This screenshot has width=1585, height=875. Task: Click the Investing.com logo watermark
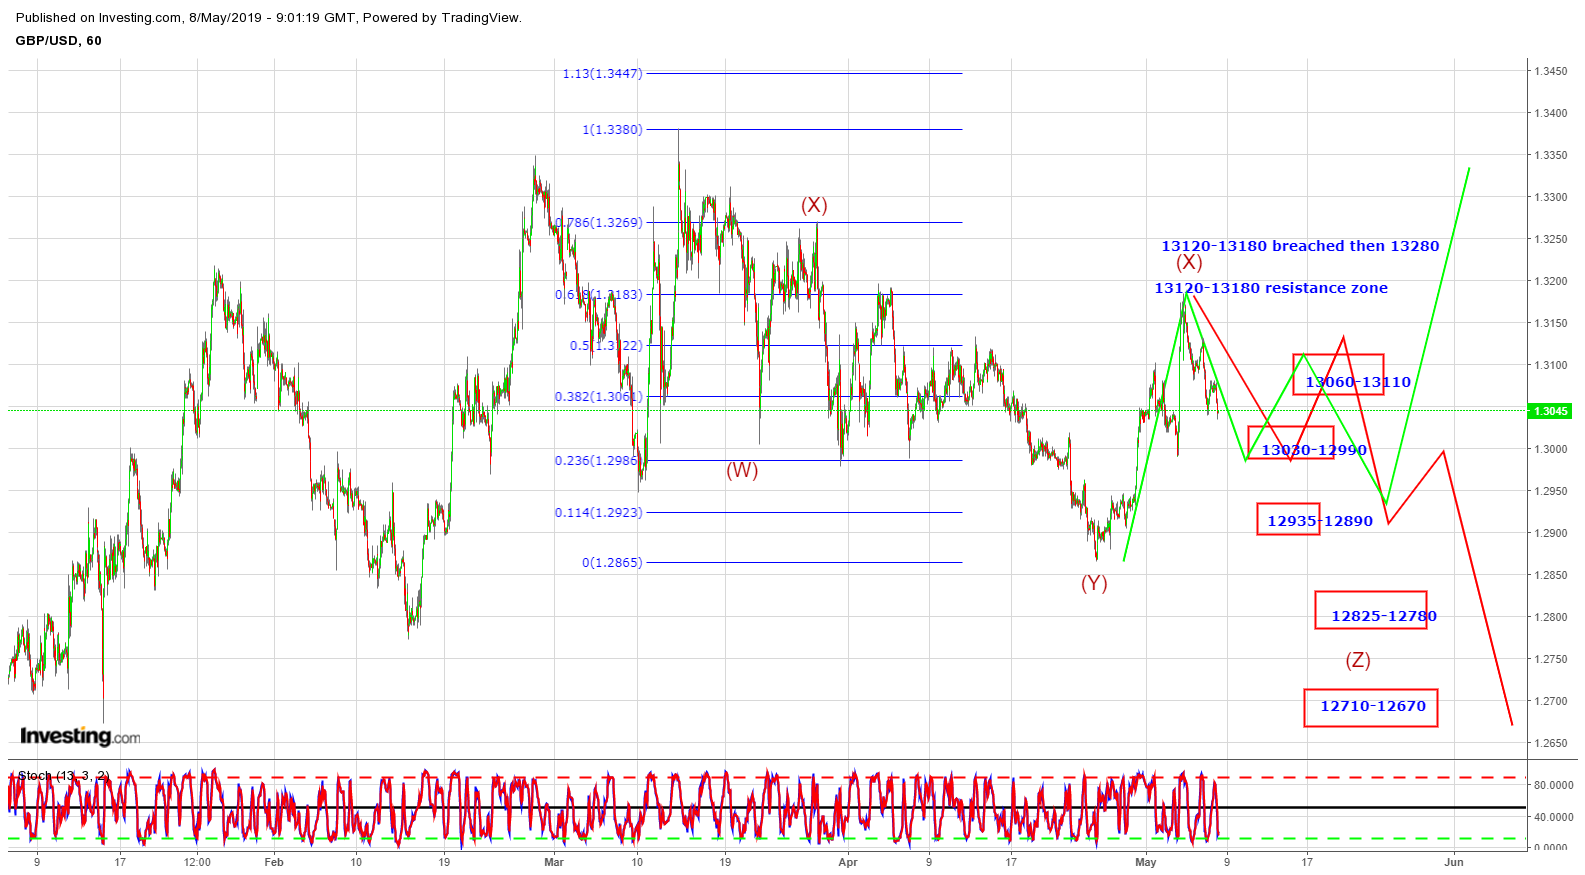click(80, 737)
